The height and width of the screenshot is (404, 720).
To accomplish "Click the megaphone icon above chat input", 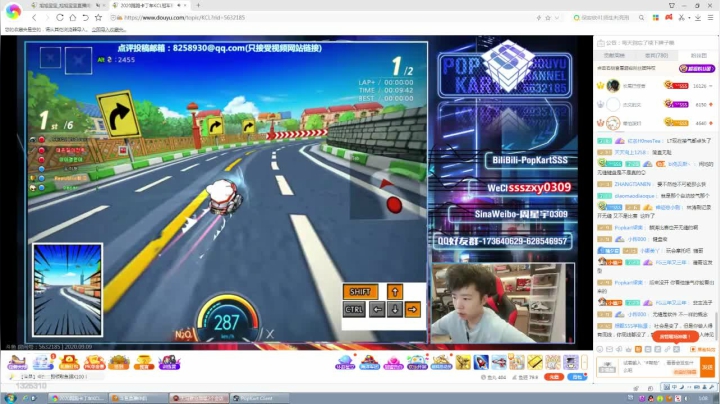I will coord(619,349).
